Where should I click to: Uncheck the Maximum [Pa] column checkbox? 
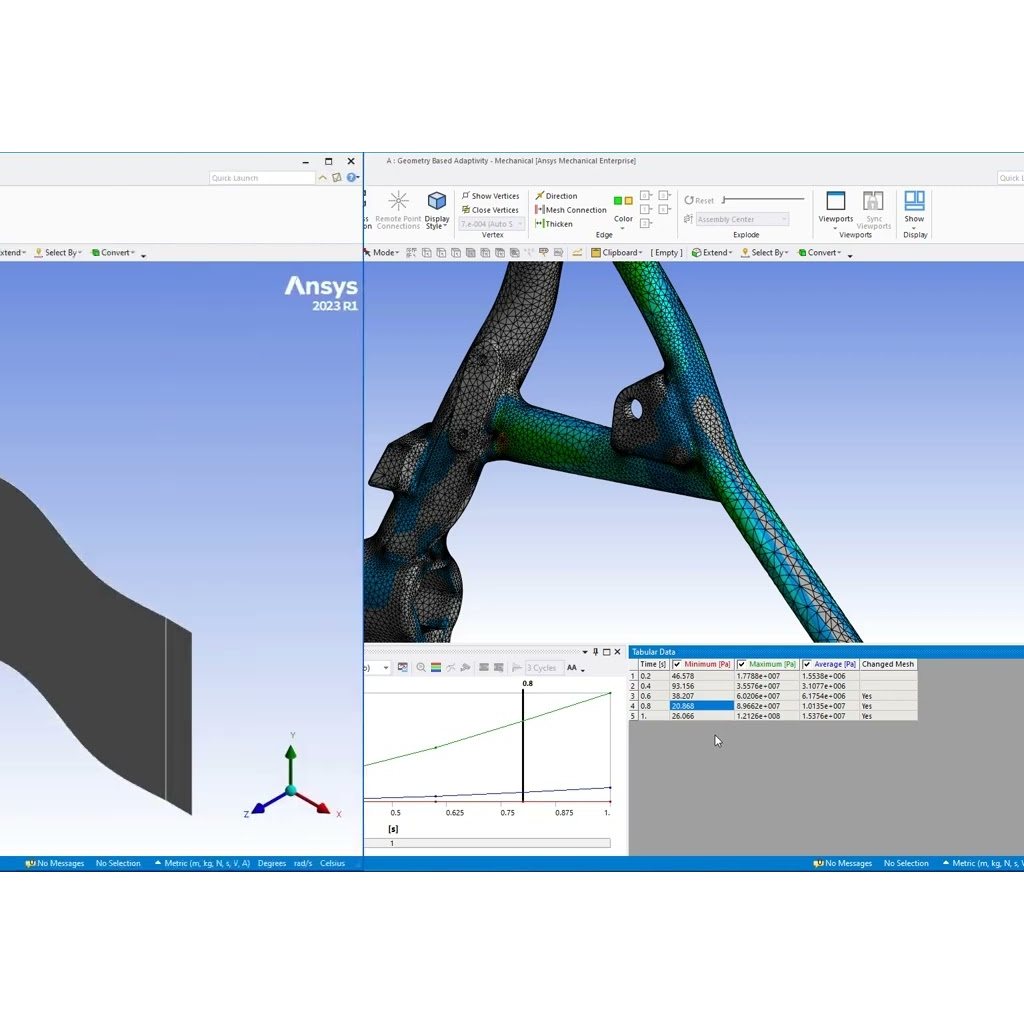point(742,664)
